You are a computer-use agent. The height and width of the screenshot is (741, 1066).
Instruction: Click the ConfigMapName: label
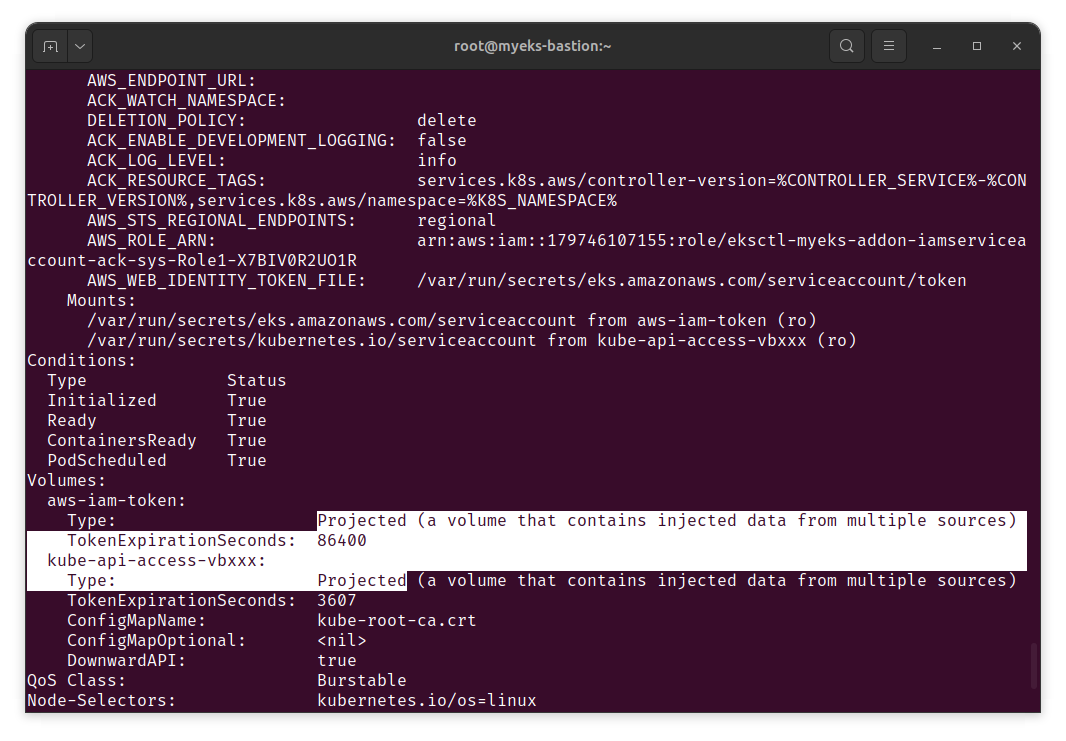pos(137,621)
